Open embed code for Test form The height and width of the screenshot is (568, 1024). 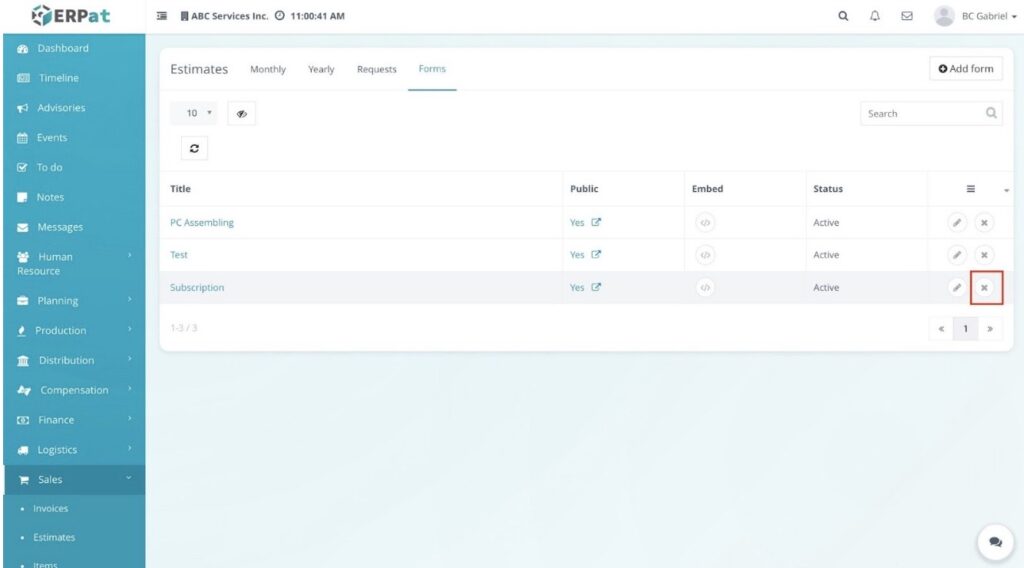(705, 255)
